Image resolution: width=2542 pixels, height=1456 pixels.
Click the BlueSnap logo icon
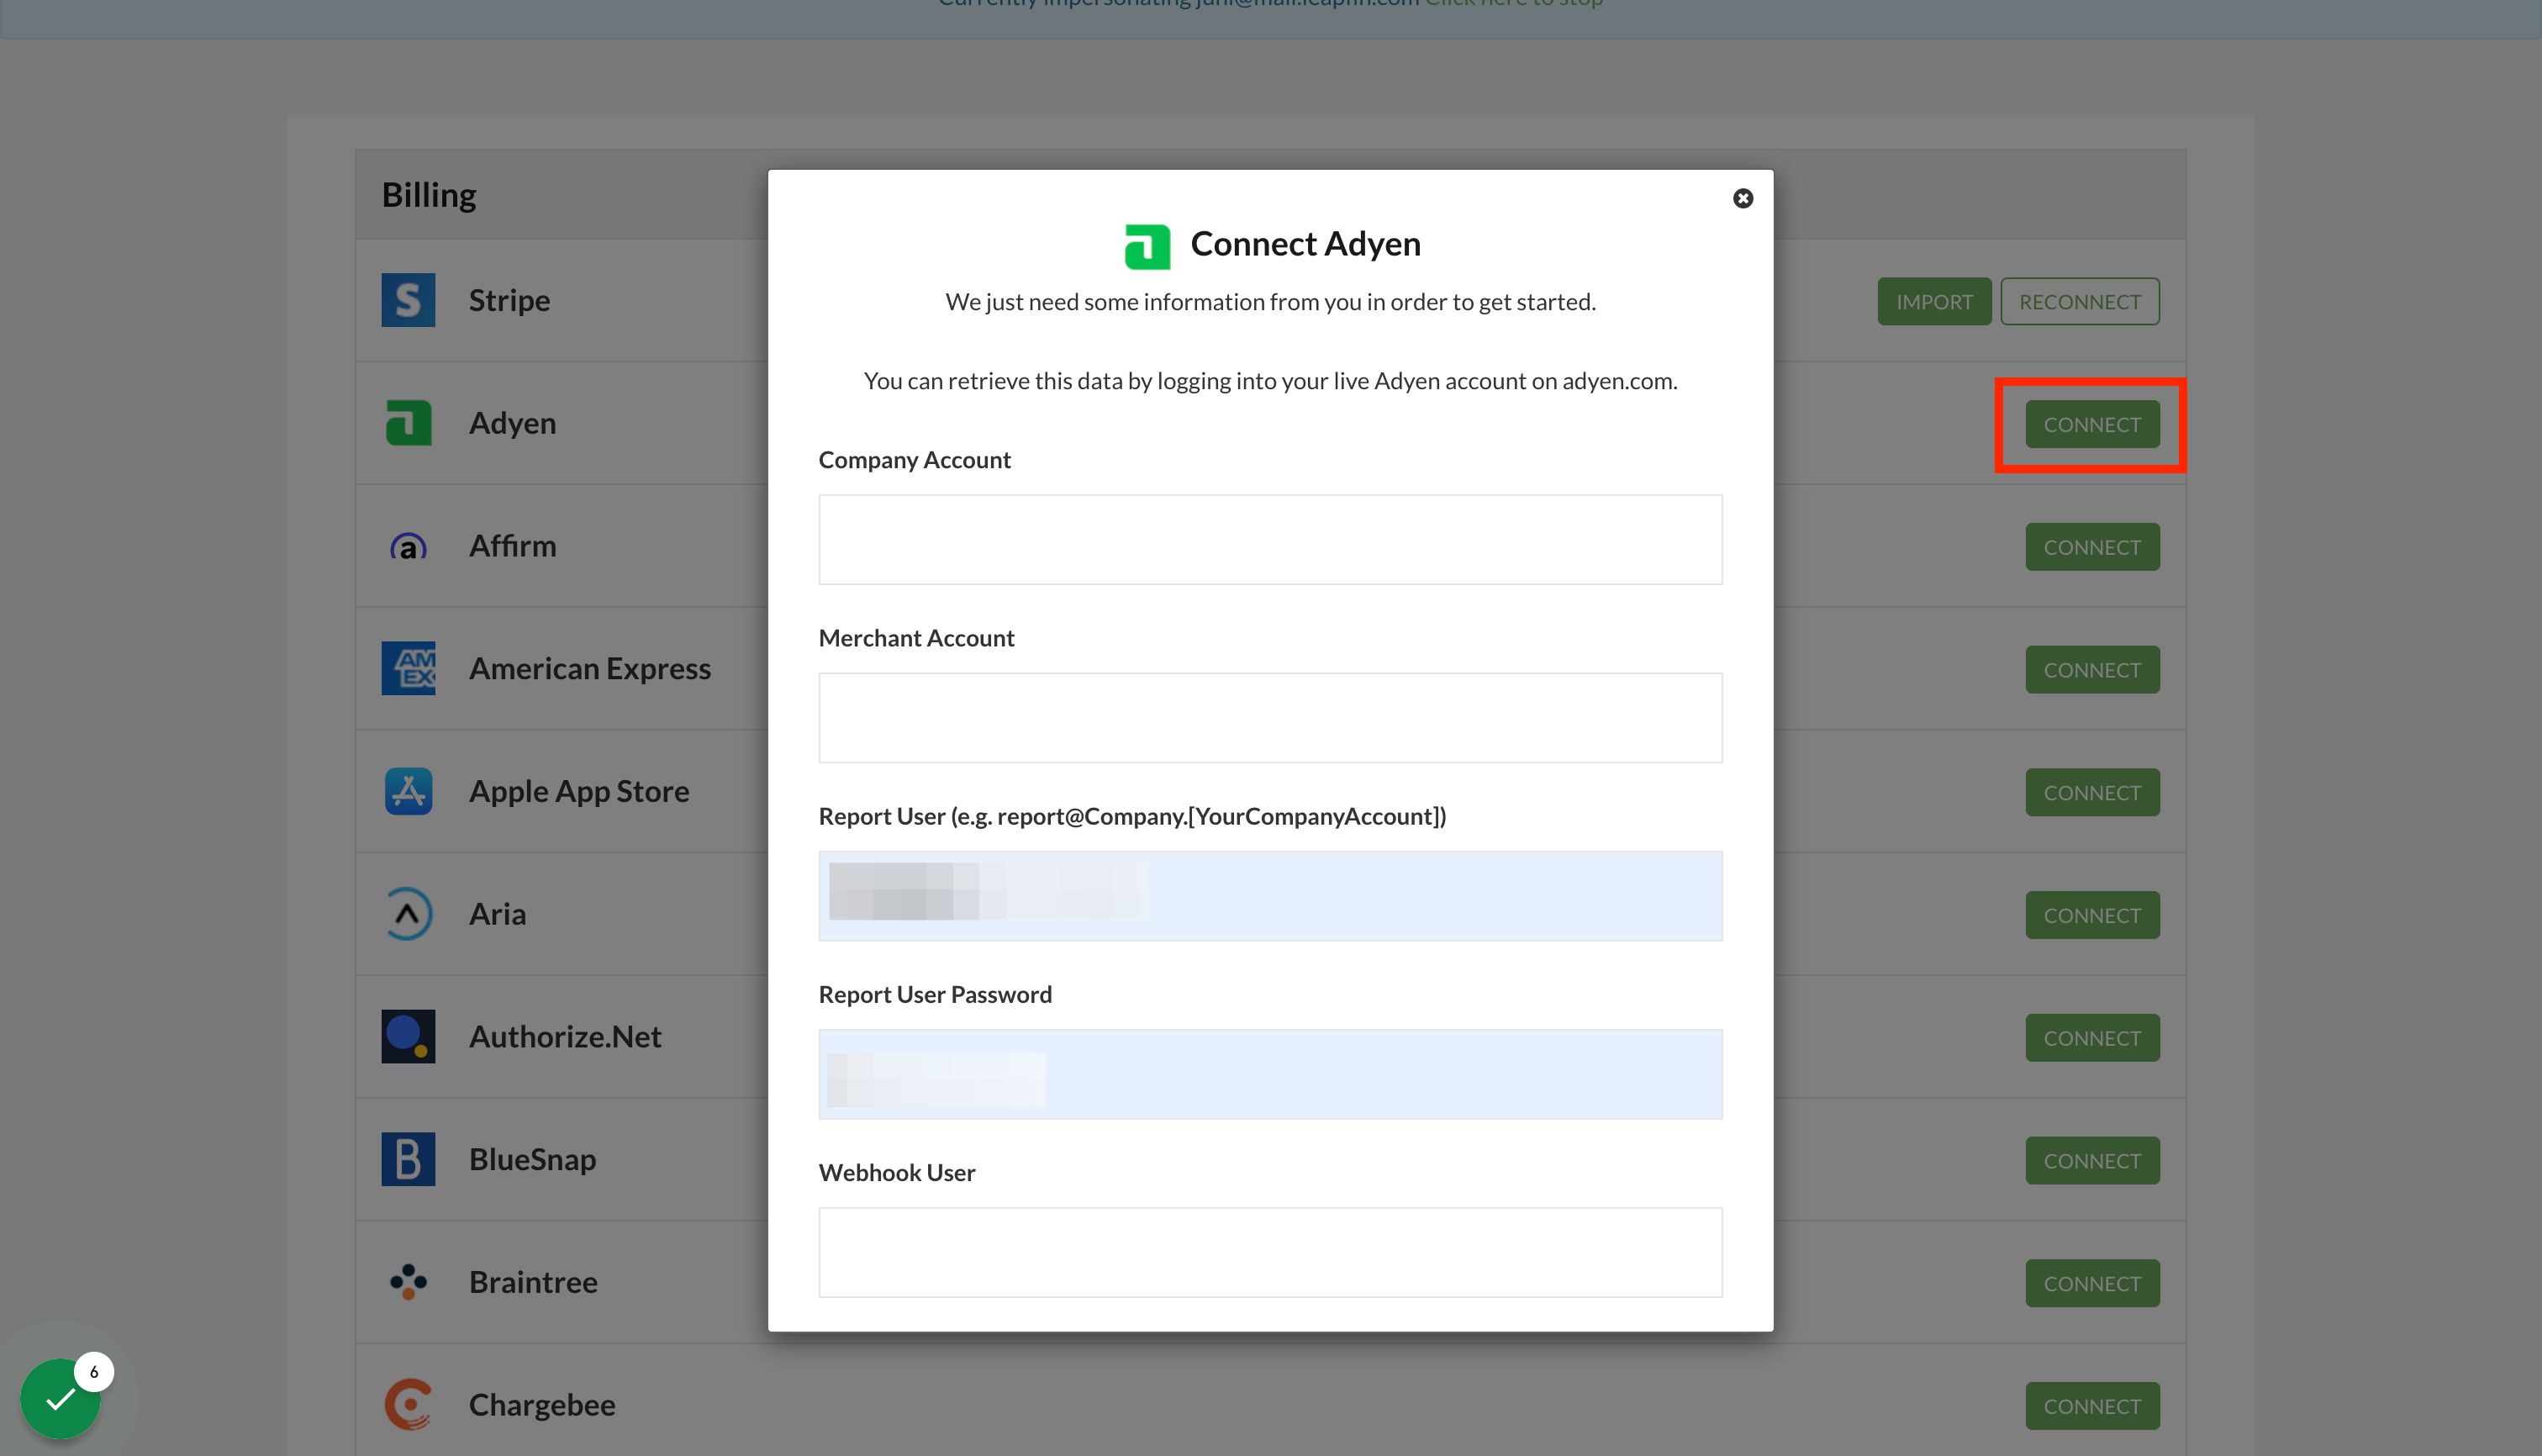point(408,1159)
